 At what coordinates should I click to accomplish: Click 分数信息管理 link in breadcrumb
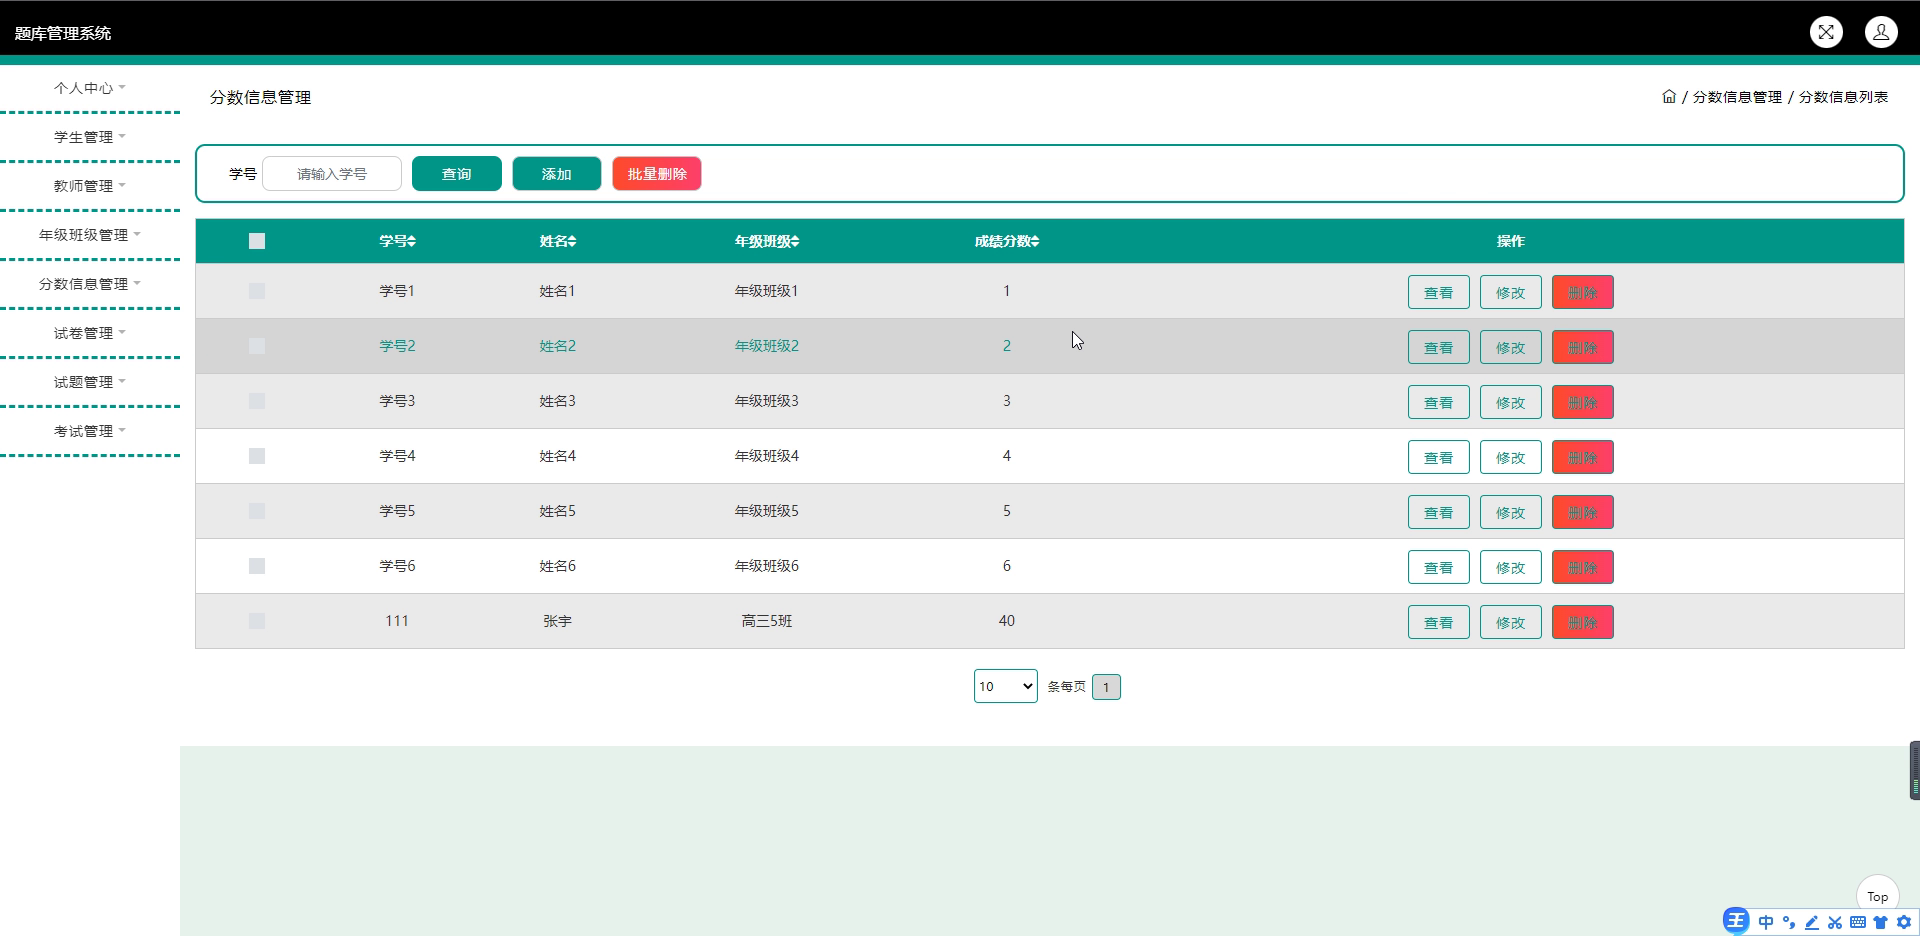[1737, 97]
